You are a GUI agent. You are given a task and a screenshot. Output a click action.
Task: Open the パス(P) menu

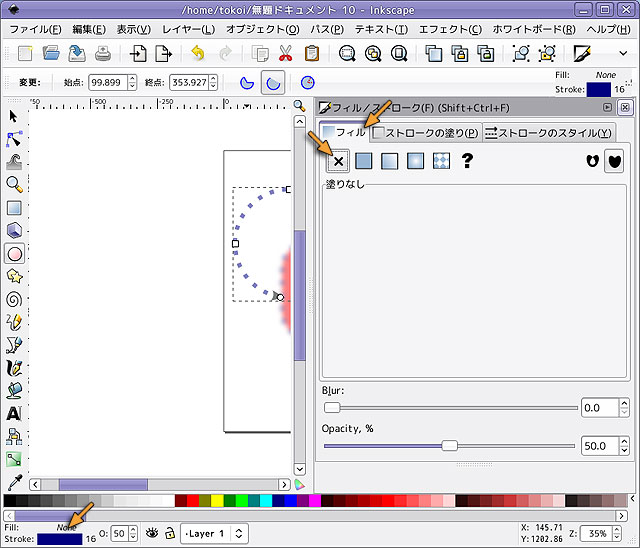click(x=328, y=29)
